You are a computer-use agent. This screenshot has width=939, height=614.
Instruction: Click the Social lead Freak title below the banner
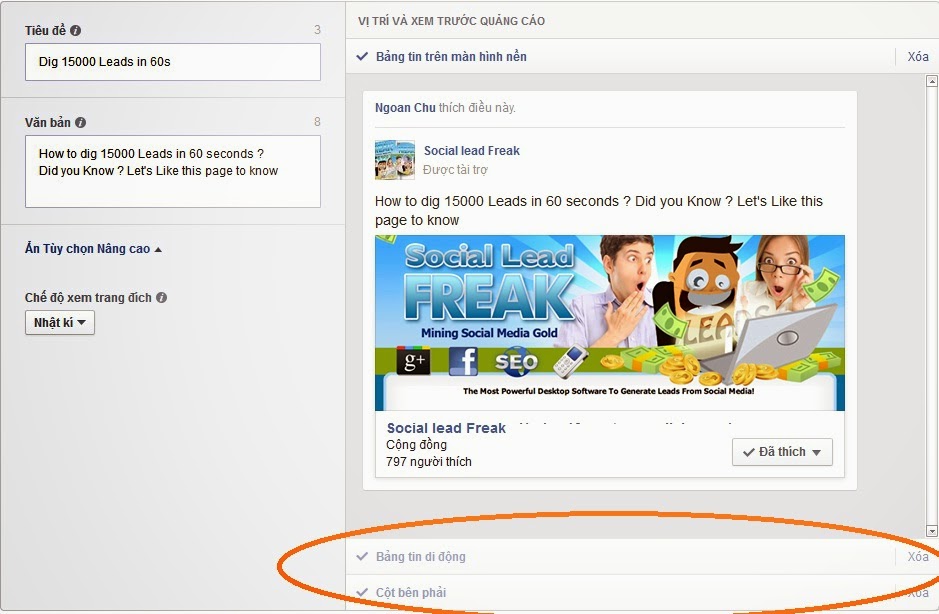446,428
